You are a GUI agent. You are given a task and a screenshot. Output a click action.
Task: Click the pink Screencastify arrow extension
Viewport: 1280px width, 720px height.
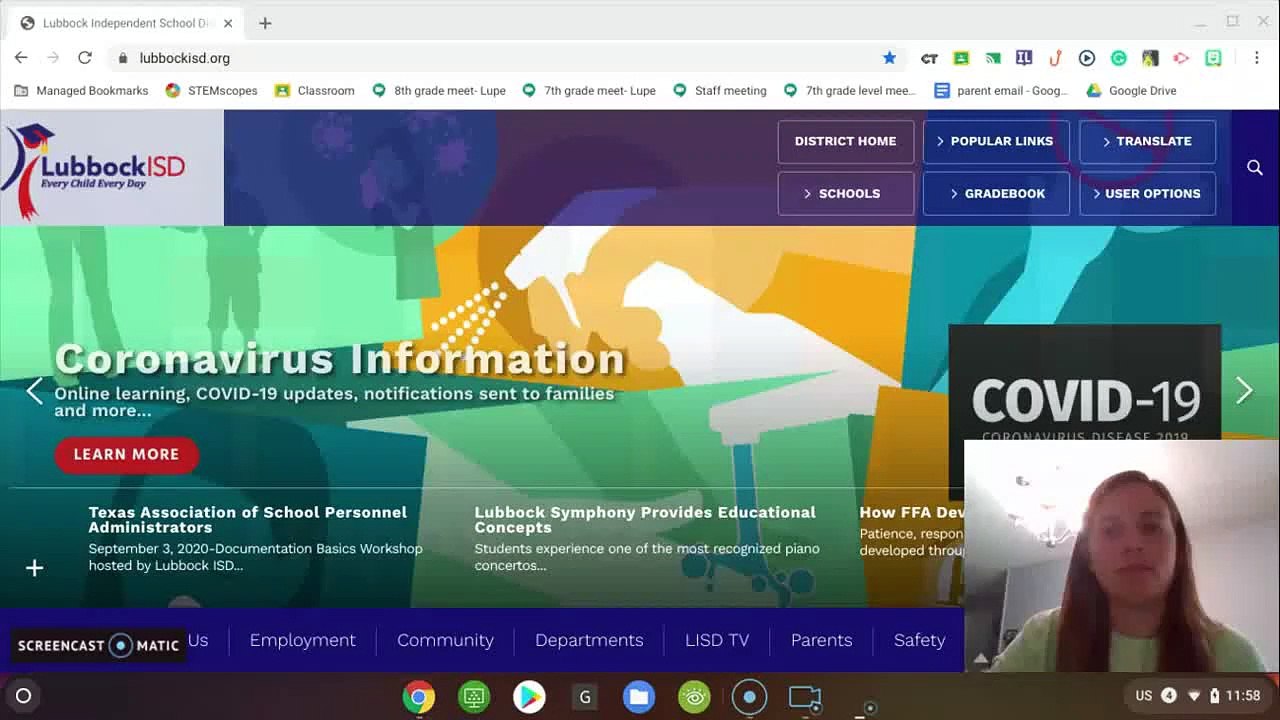click(1181, 58)
